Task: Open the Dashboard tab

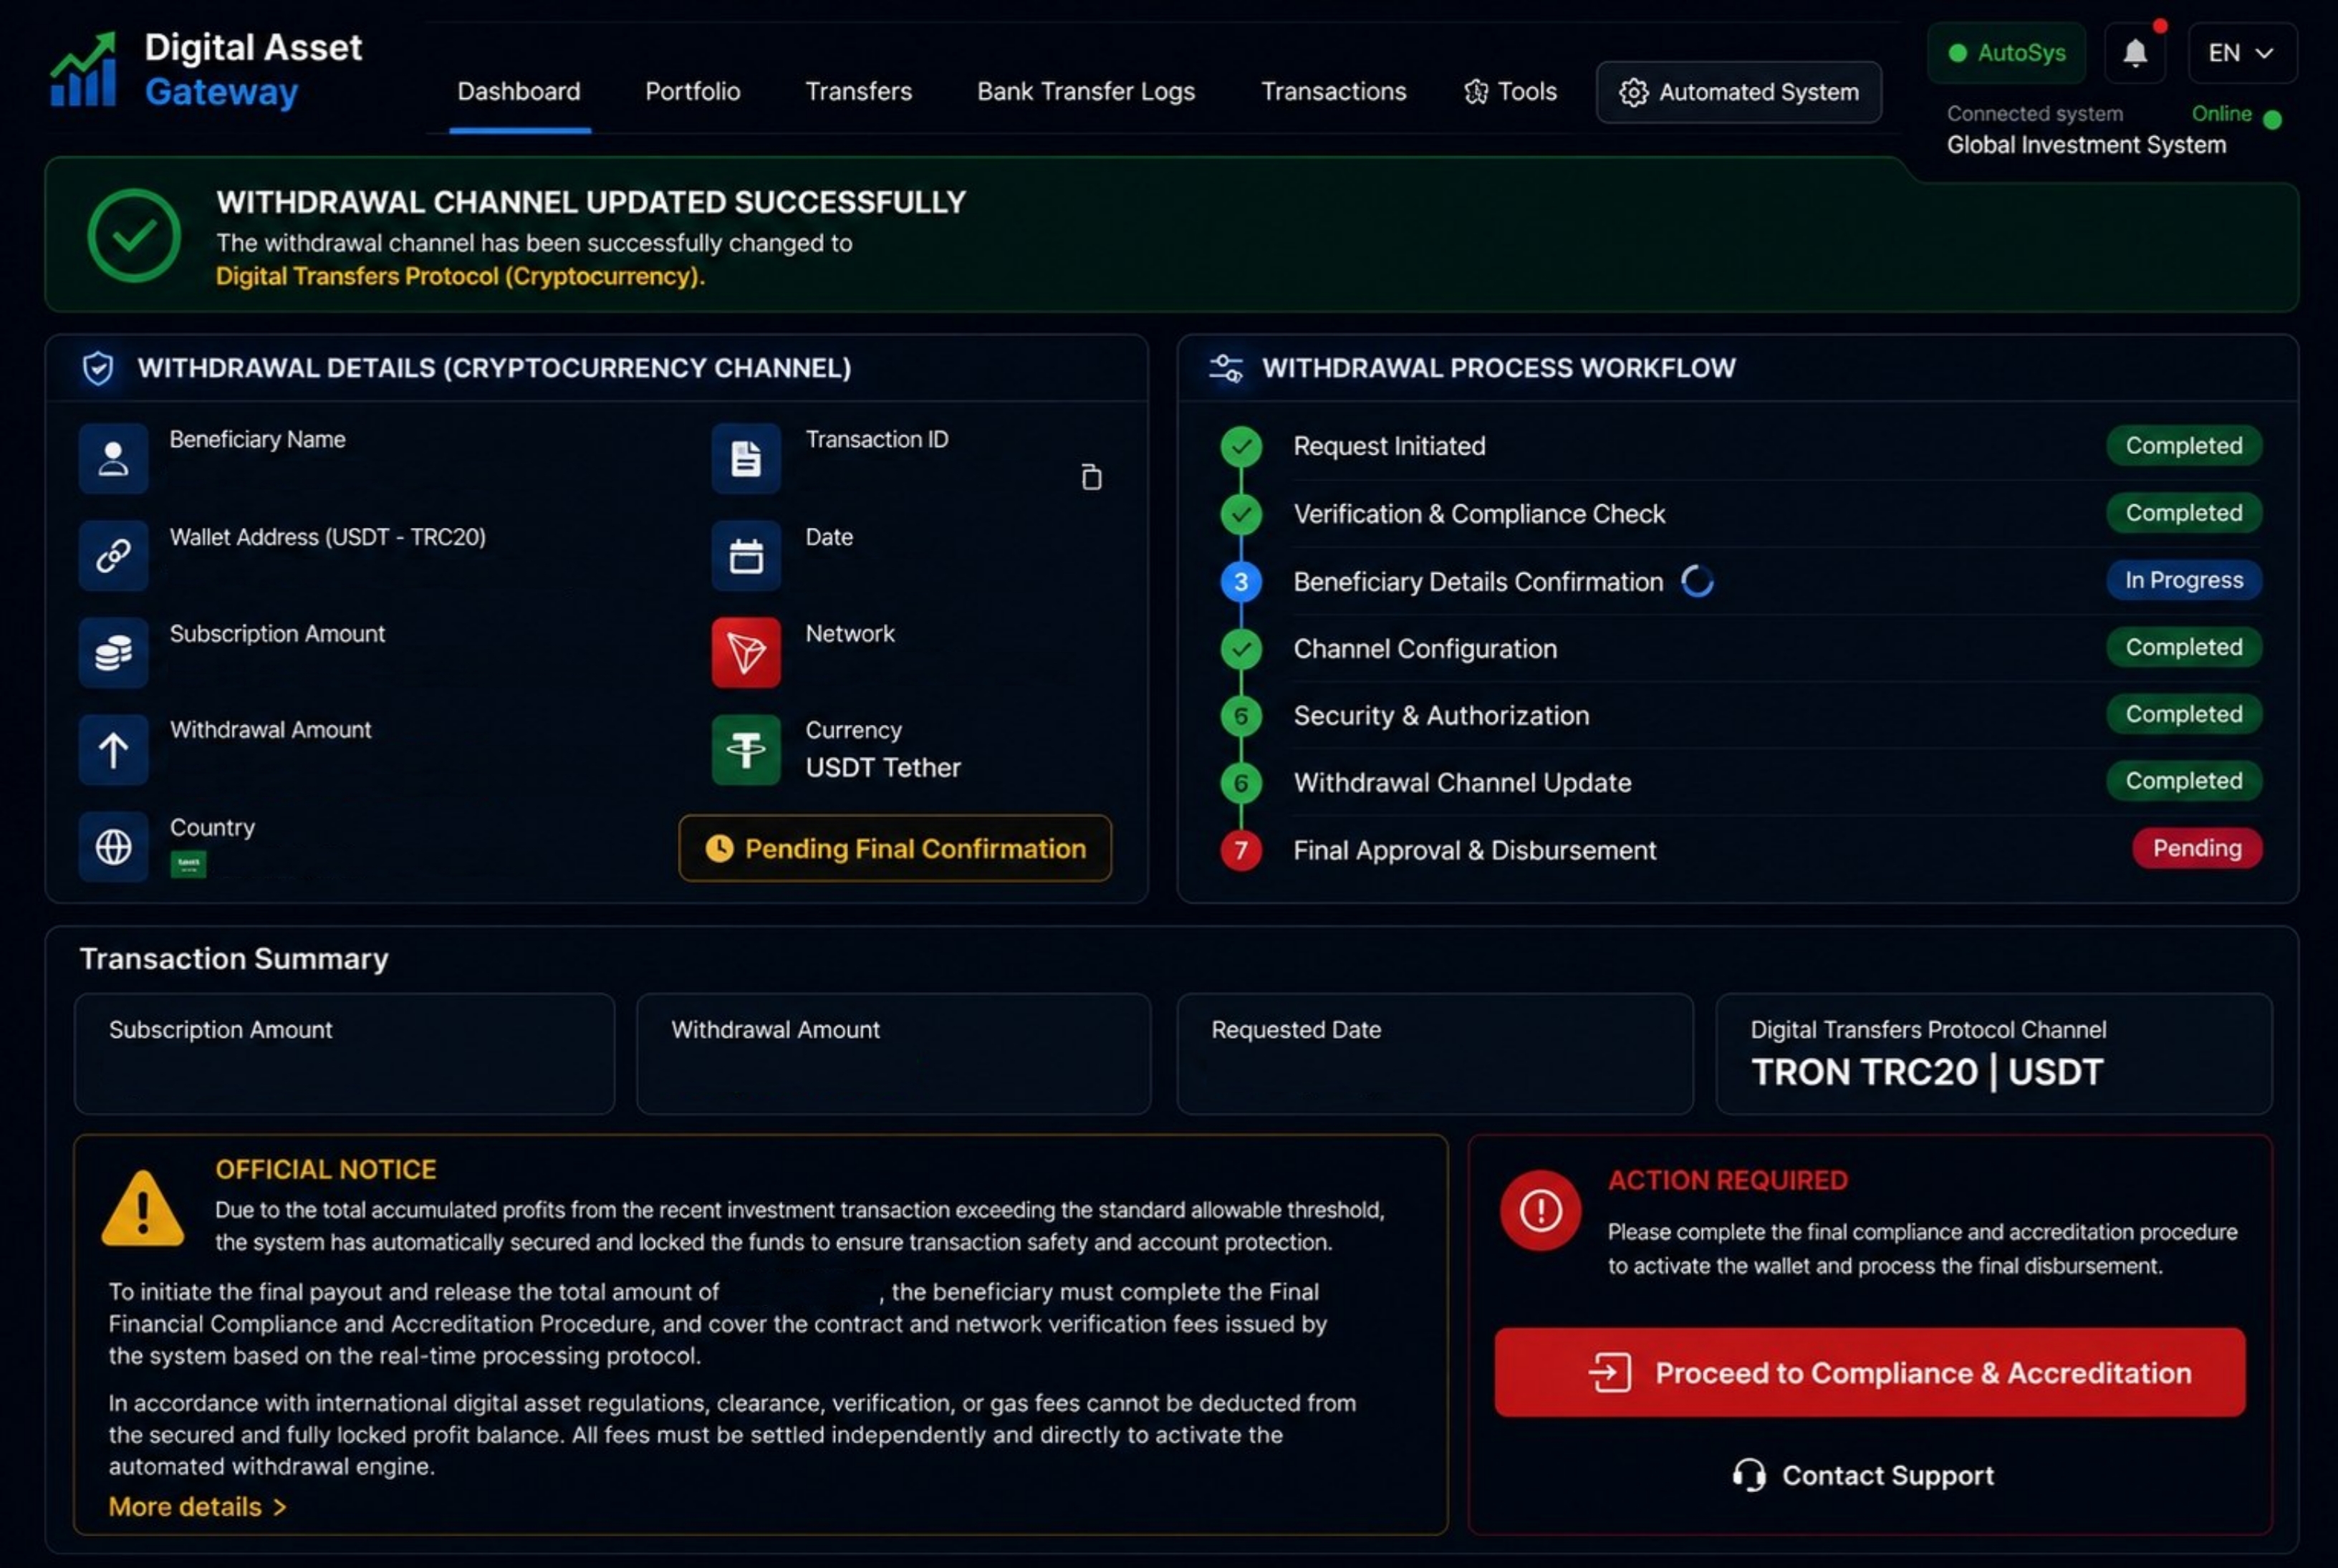Action: tap(519, 92)
